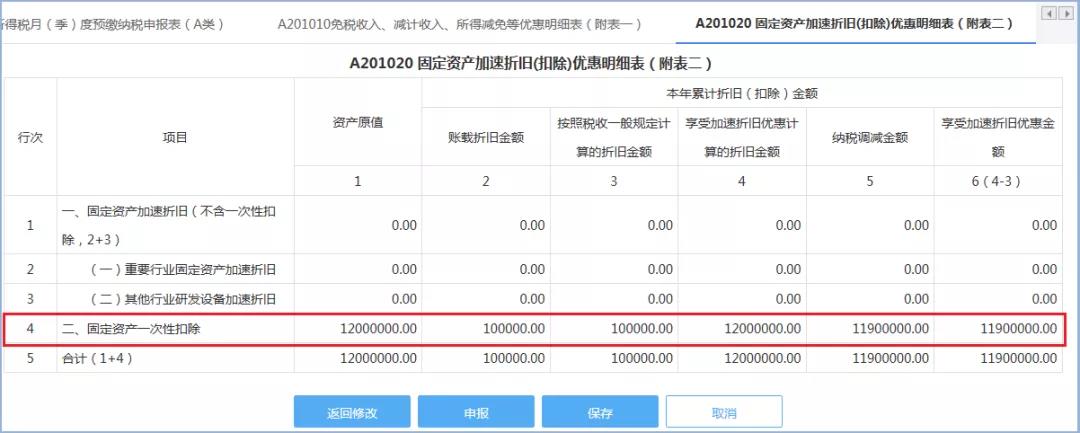Click row 1 享受加速折旧优惠金额 0.00 cell
1080x433 pixels.
click(x=999, y=225)
